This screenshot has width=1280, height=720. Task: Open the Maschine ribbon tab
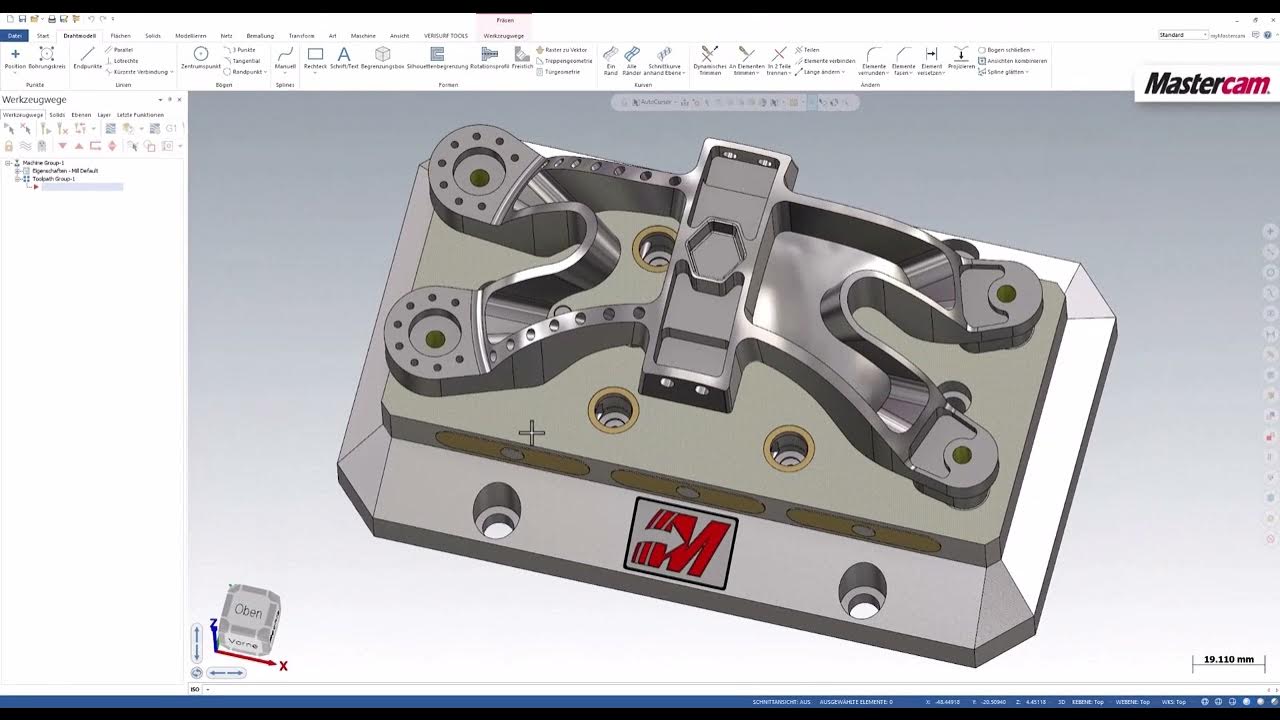(363, 35)
